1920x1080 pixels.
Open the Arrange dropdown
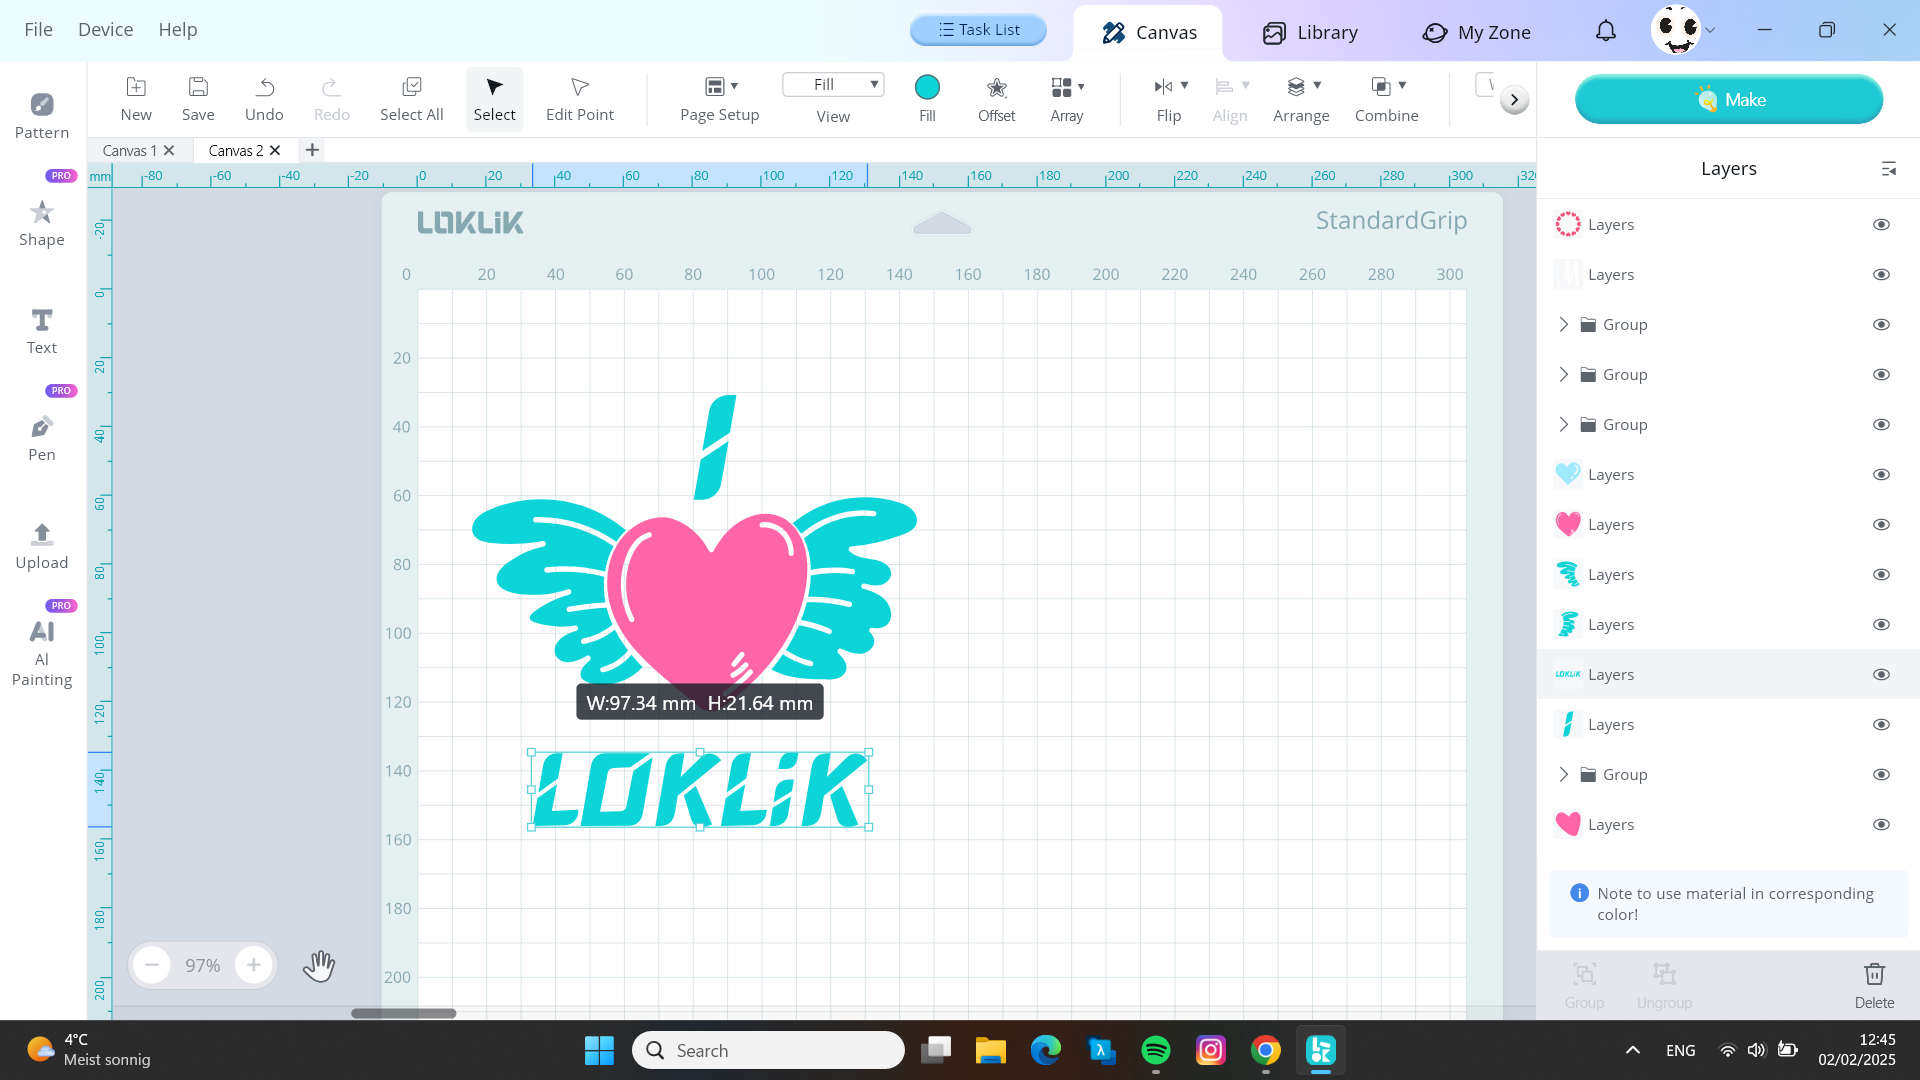pyautogui.click(x=1301, y=99)
